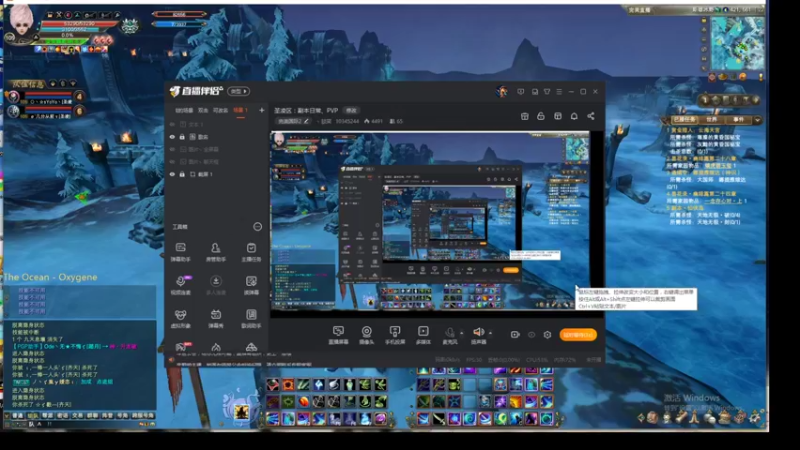Collapse the 工具箱 toolbox section

[258, 227]
